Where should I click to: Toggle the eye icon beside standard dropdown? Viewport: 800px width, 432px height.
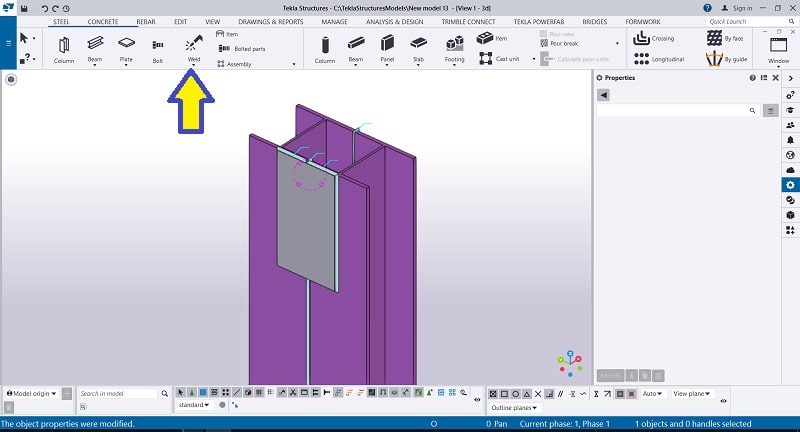click(x=222, y=405)
